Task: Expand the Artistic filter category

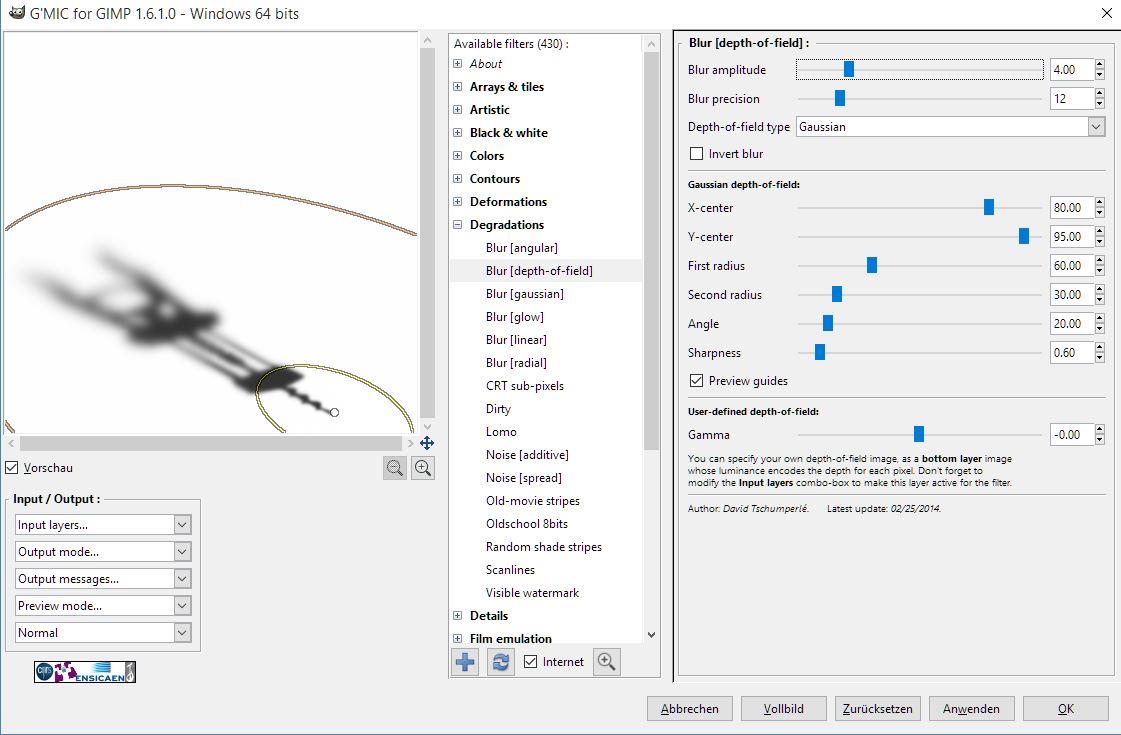Action: coord(458,110)
